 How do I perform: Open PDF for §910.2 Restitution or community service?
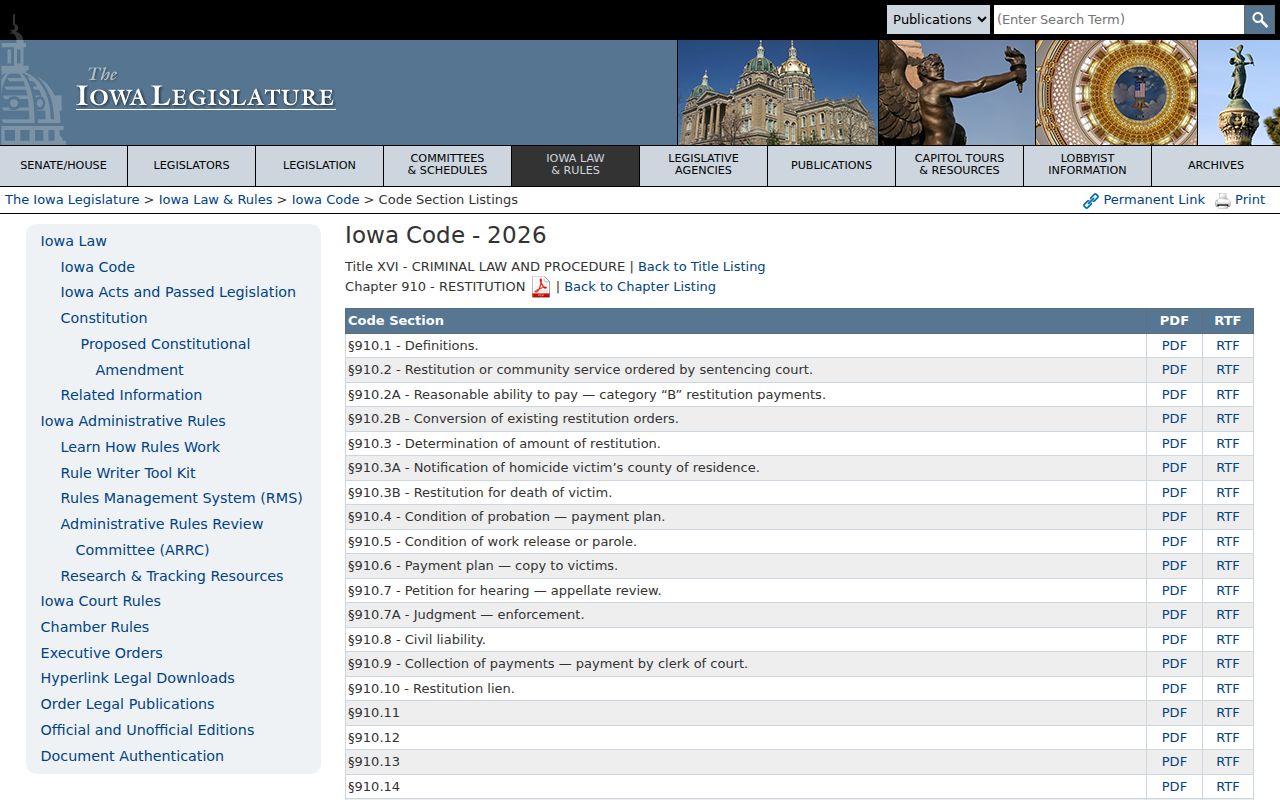pos(1174,370)
